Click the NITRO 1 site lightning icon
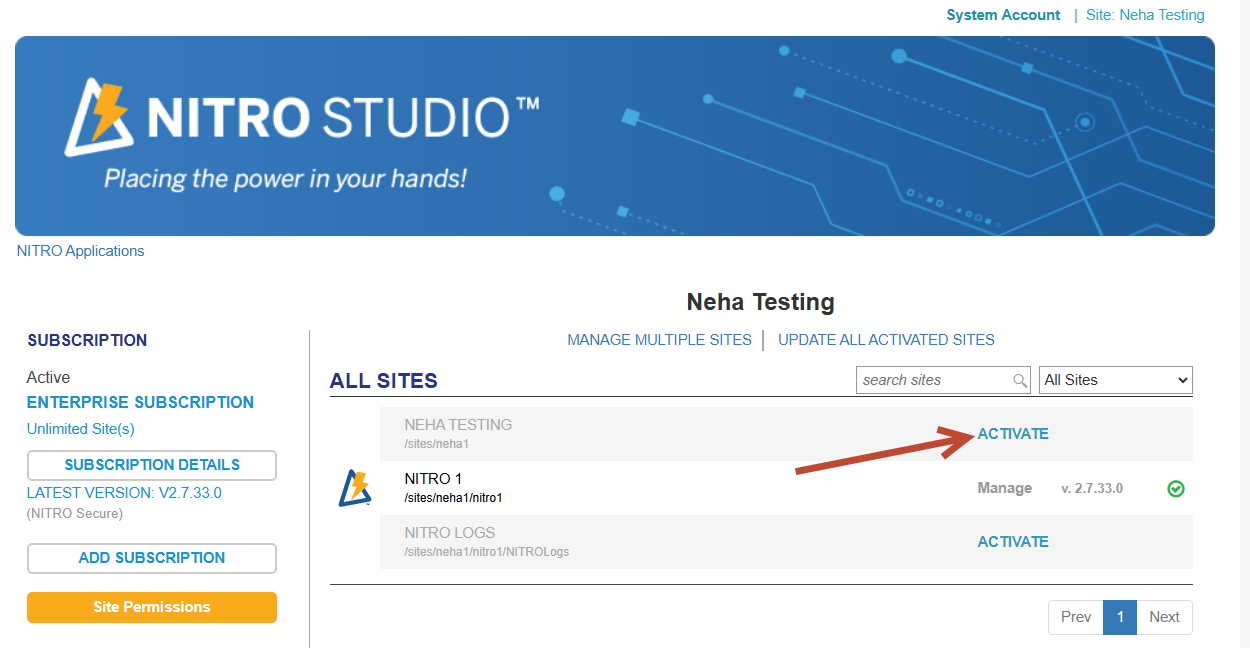 pos(354,488)
